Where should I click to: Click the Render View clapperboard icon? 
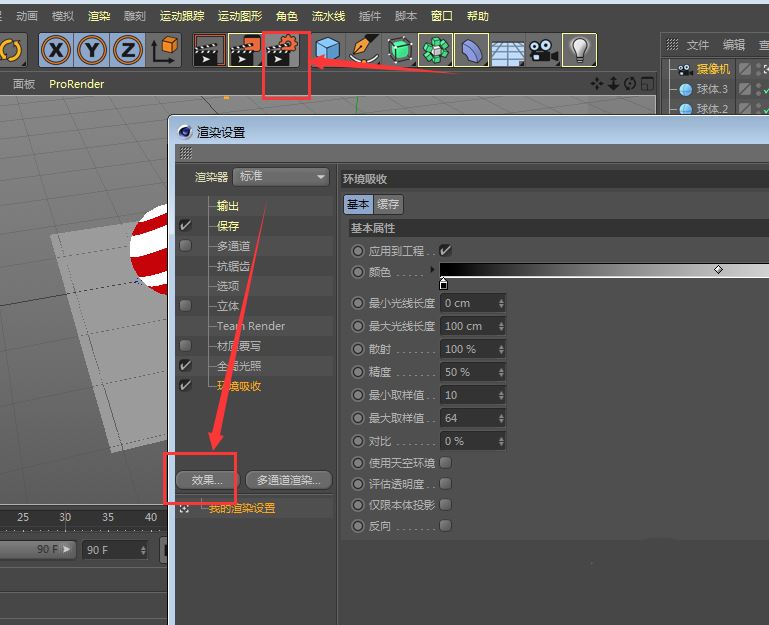click(x=209, y=49)
